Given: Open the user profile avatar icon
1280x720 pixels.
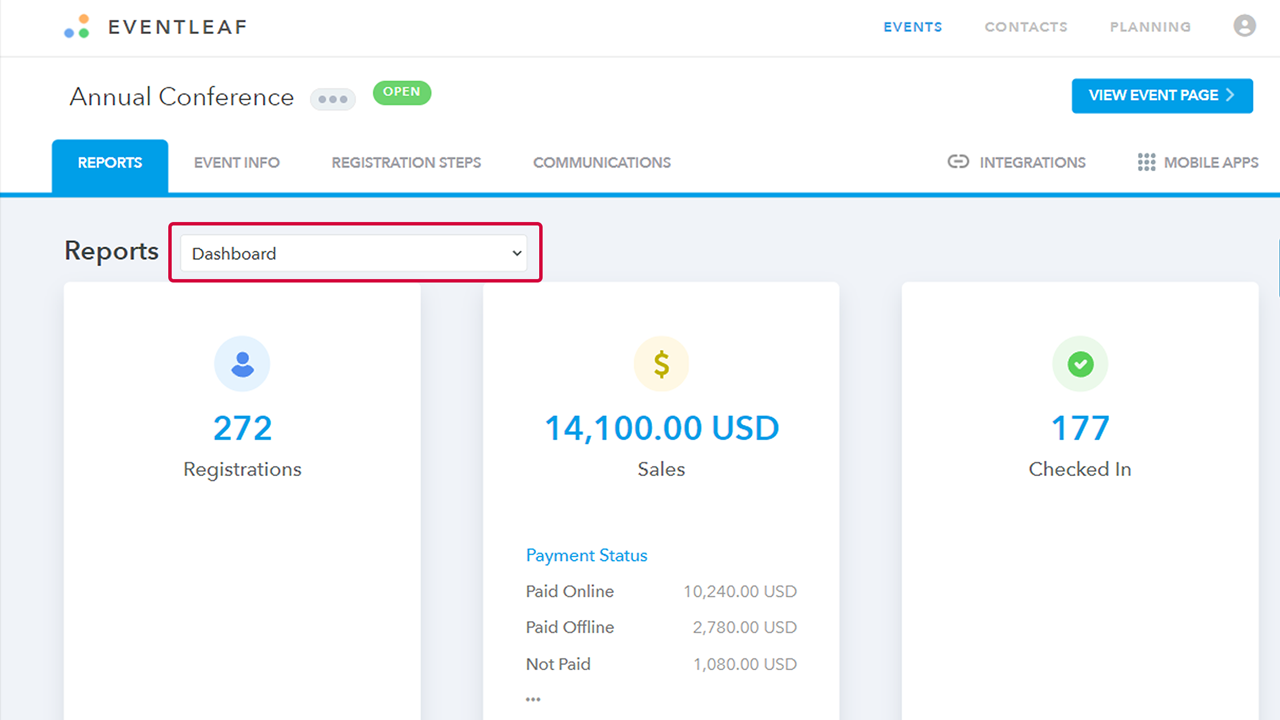Looking at the screenshot, I should pyautogui.click(x=1244, y=26).
